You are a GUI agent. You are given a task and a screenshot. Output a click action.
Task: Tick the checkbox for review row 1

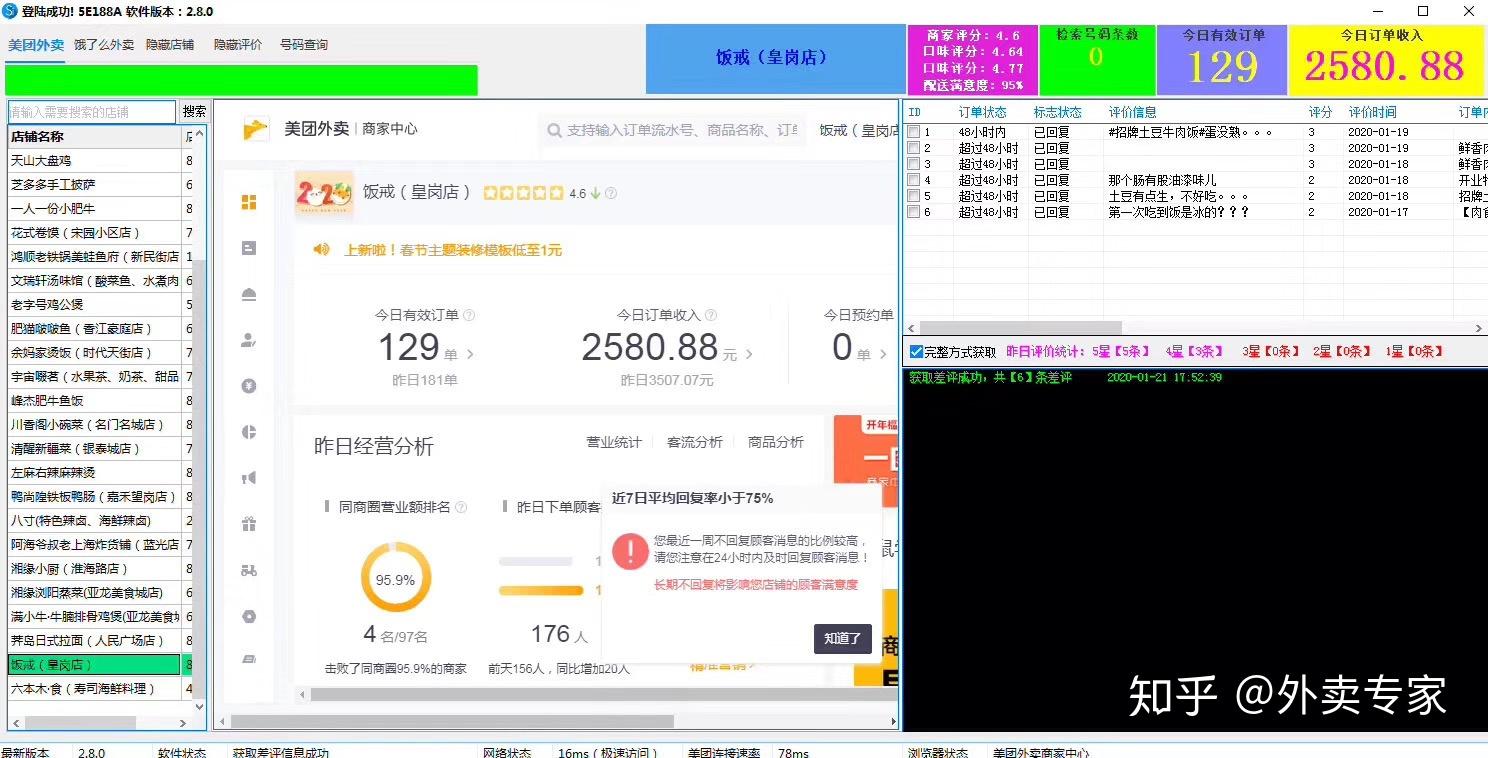(913, 132)
